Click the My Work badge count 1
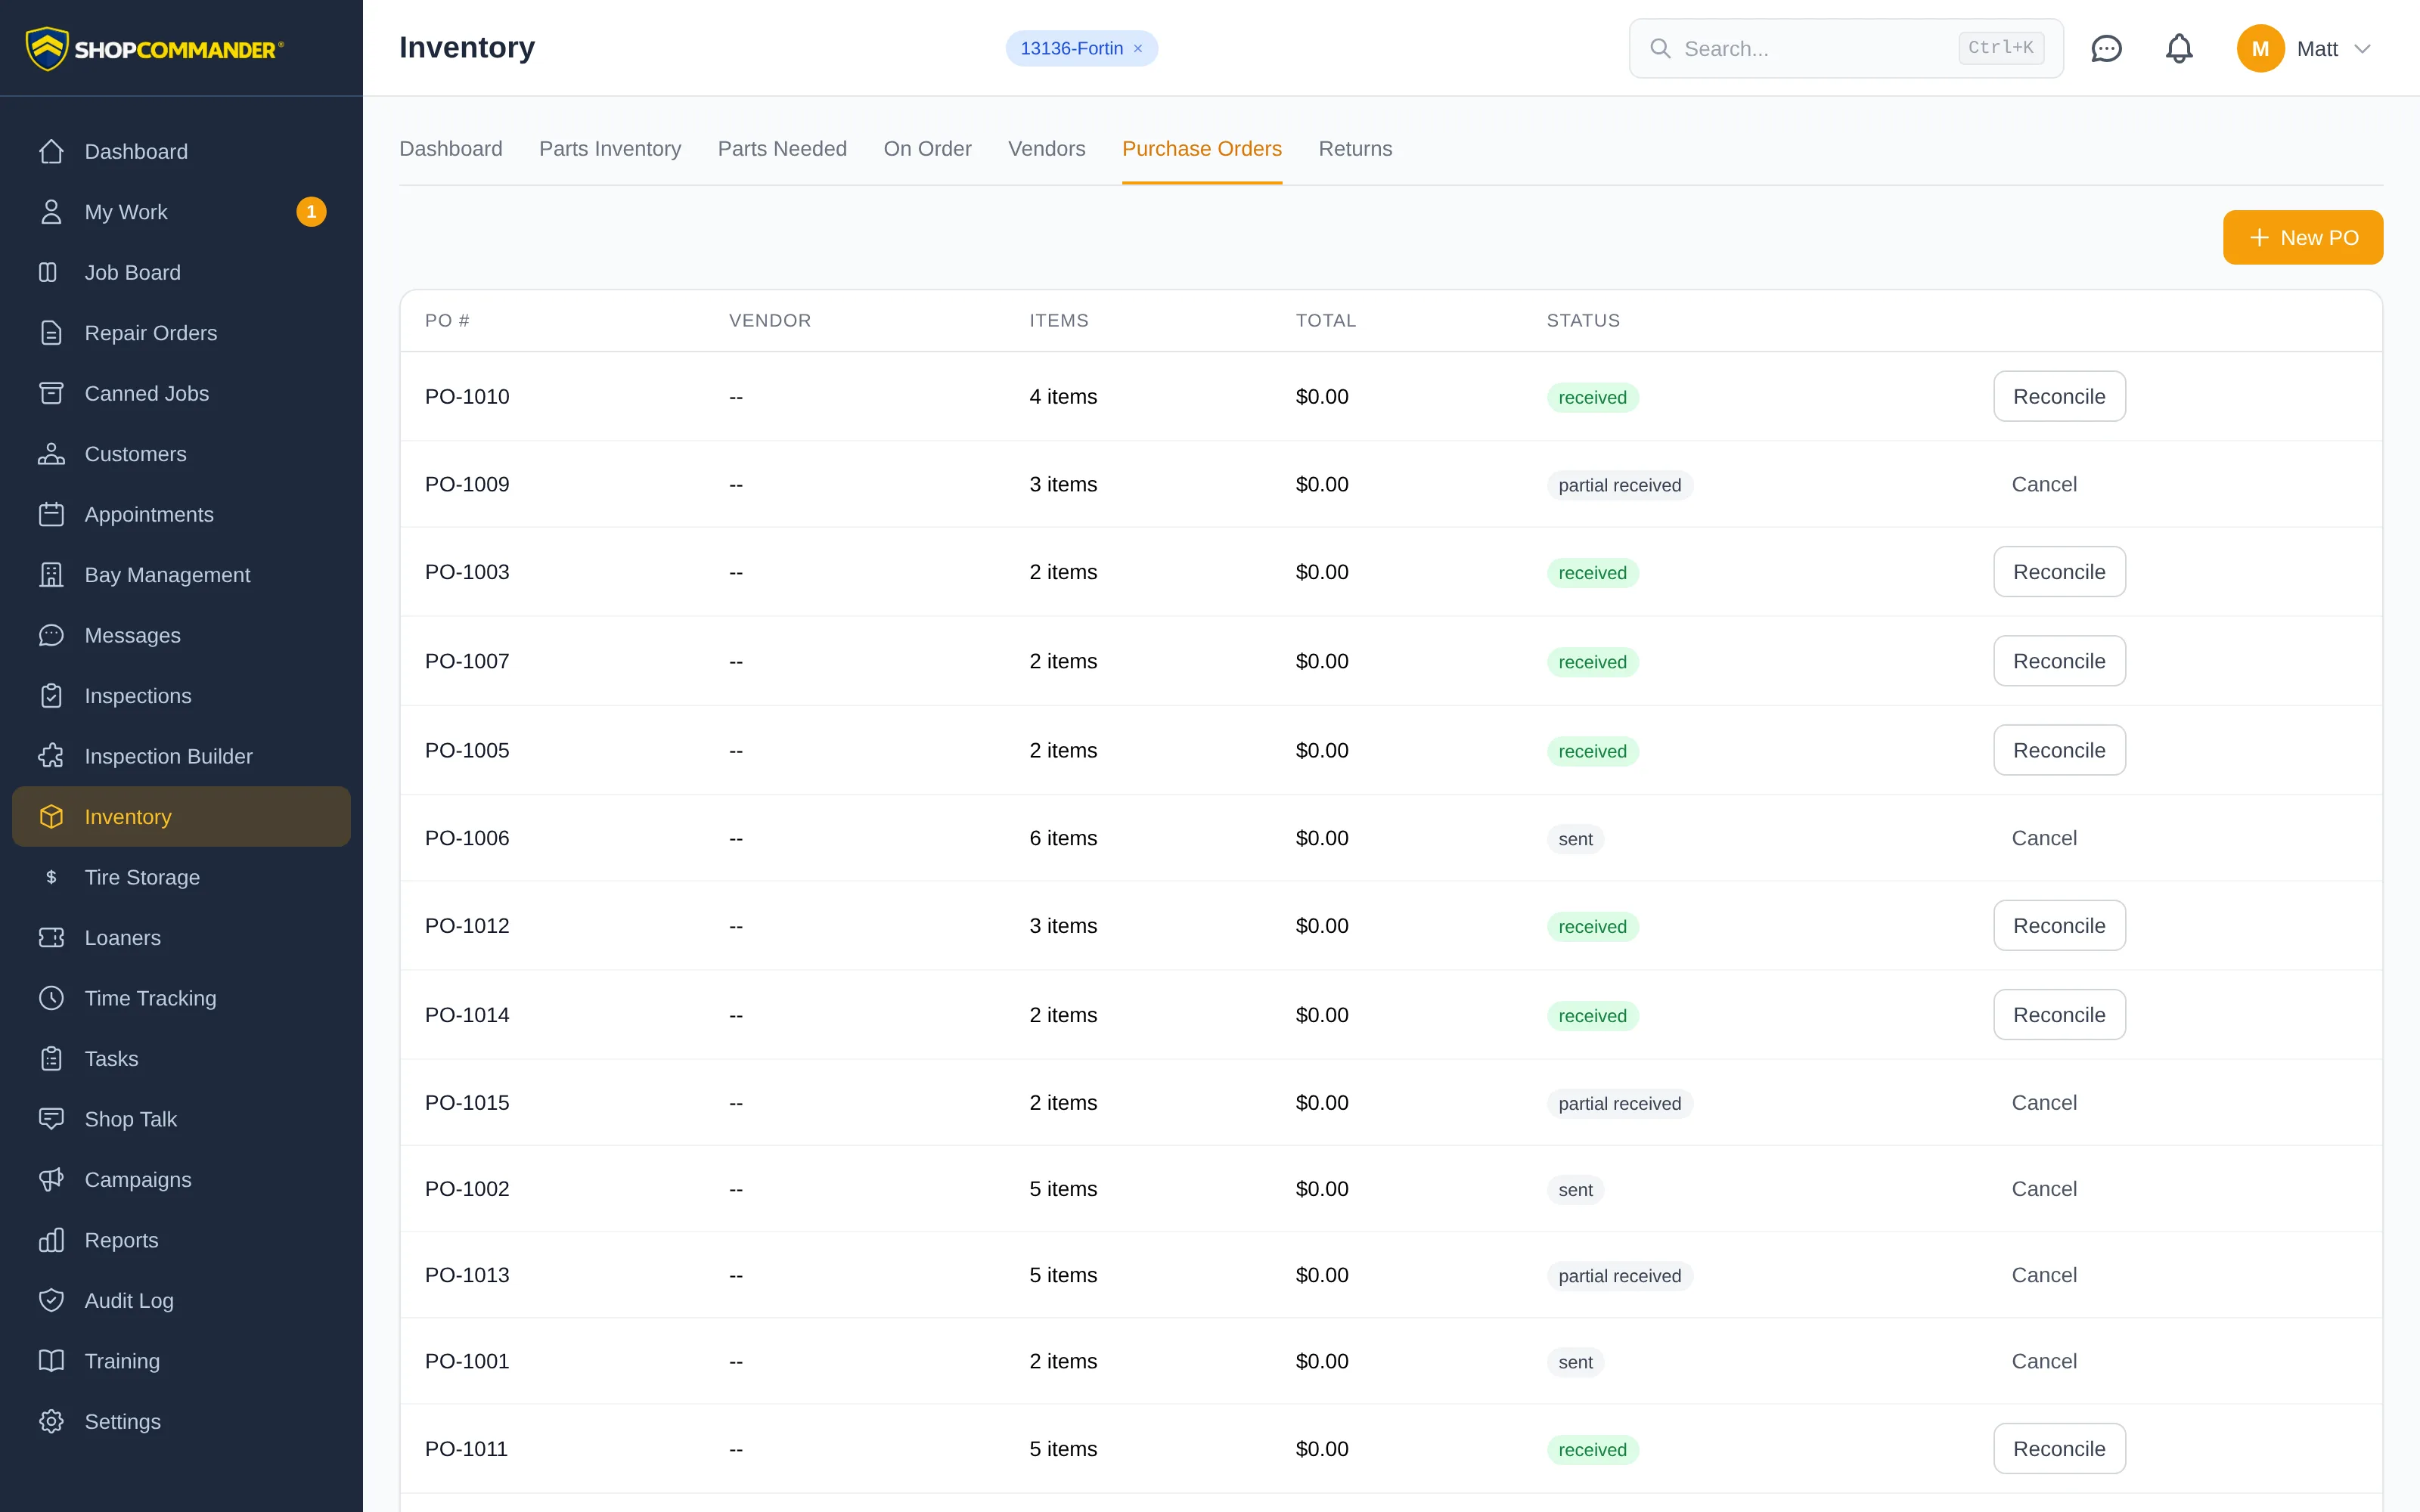 click(311, 212)
